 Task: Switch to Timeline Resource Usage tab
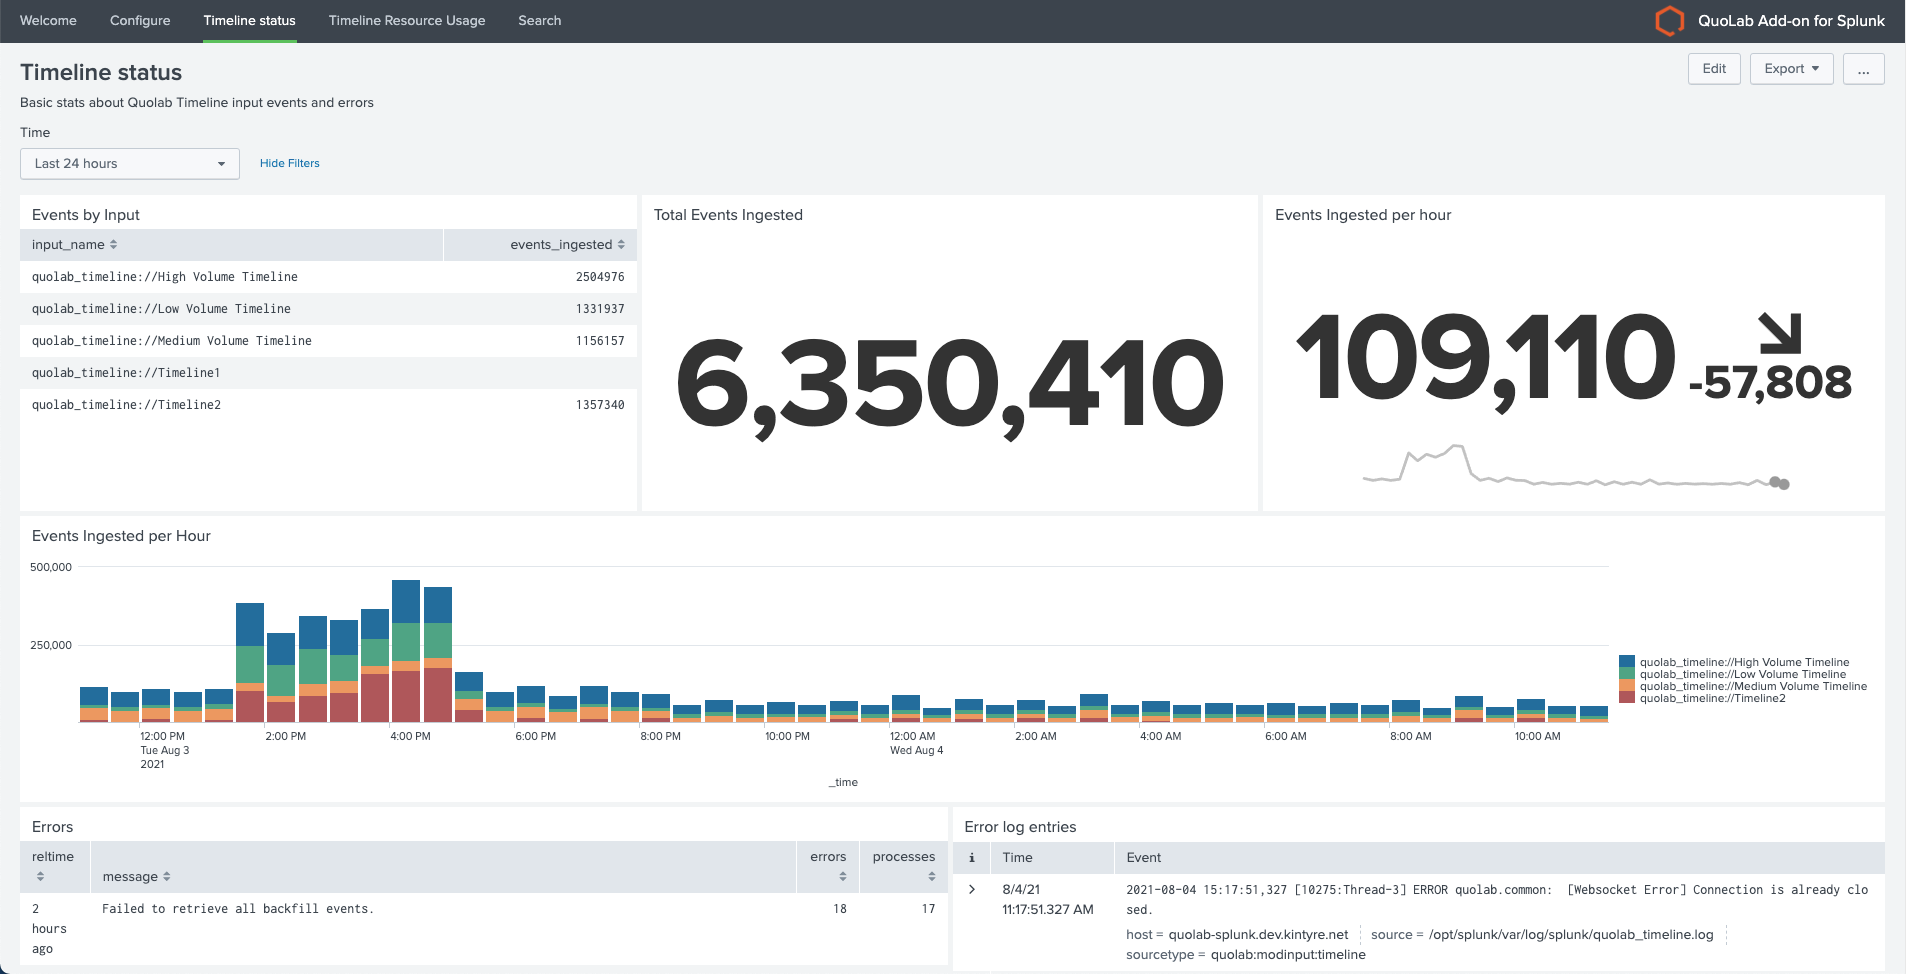pos(407,21)
